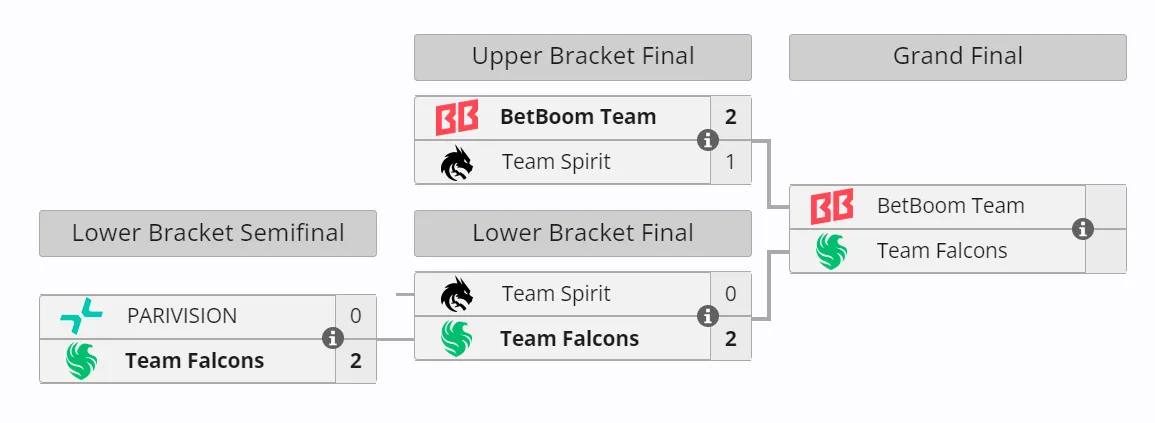Click PARIVISION logo in Lower Bracket Semifinal

click(81, 316)
